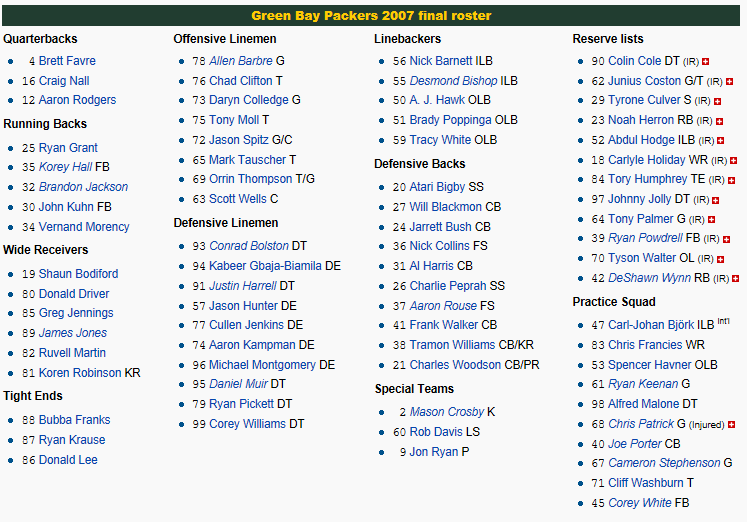The width and height of the screenshot is (747, 522).
Task: Click injured icon beside Chris Patrick
Action: [x=732, y=424]
